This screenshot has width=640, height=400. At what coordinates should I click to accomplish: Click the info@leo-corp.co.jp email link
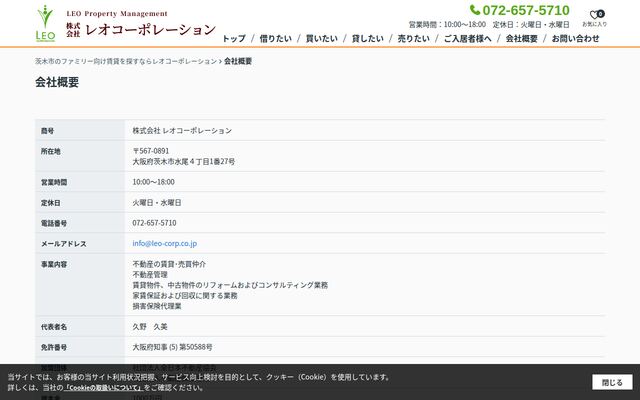click(x=164, y=243)
